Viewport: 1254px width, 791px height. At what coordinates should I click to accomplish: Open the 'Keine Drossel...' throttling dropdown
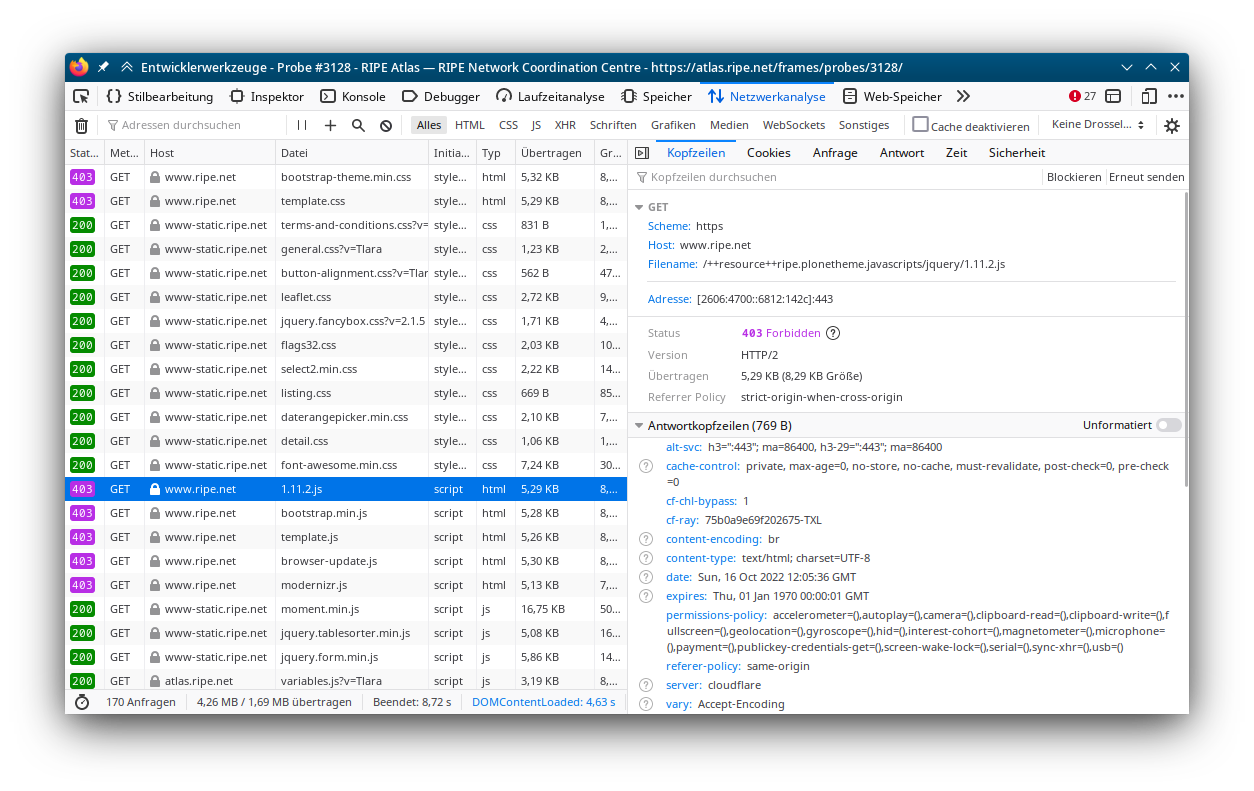point(1097,126)
